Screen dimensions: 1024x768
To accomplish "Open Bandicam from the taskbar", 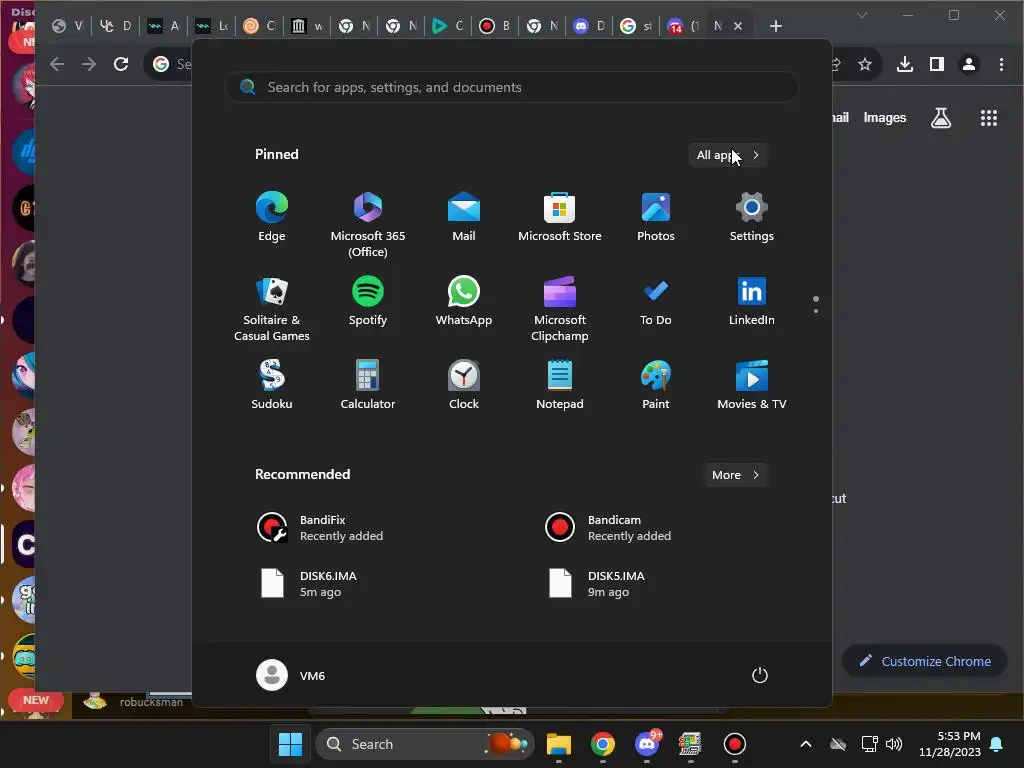I will click(x=735, y=744).
